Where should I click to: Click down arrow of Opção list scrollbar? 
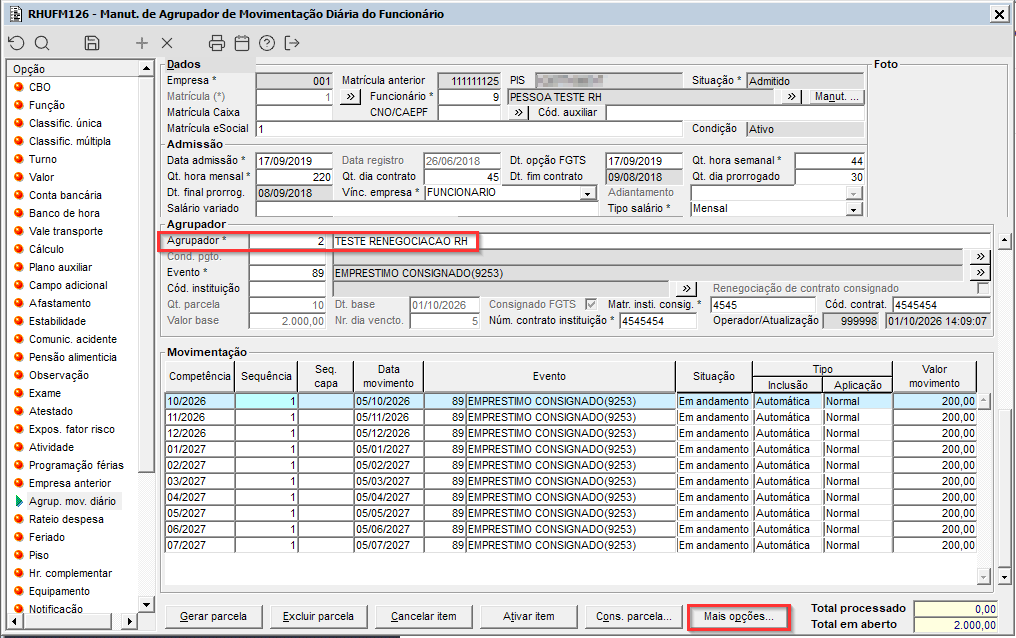click(146, 605)
